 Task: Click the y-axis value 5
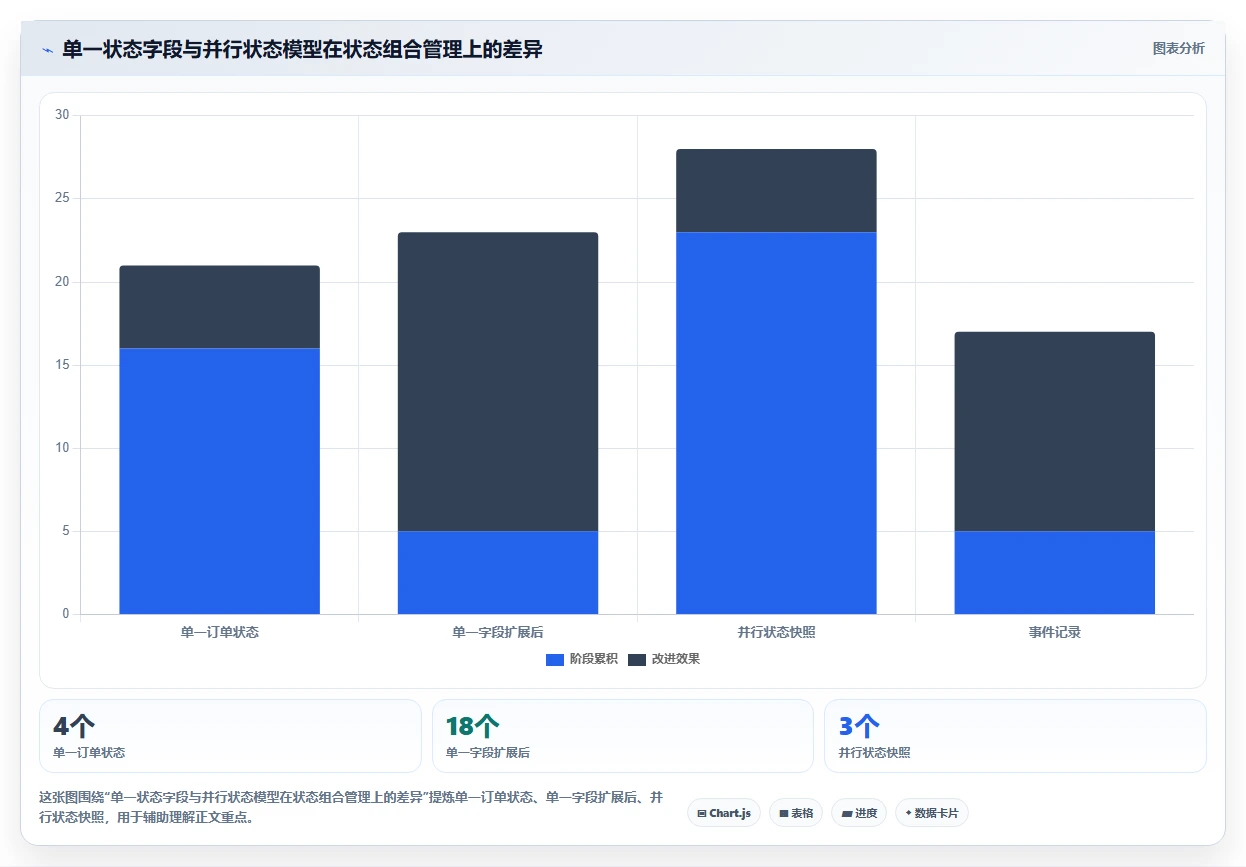(x=65, y=531)
